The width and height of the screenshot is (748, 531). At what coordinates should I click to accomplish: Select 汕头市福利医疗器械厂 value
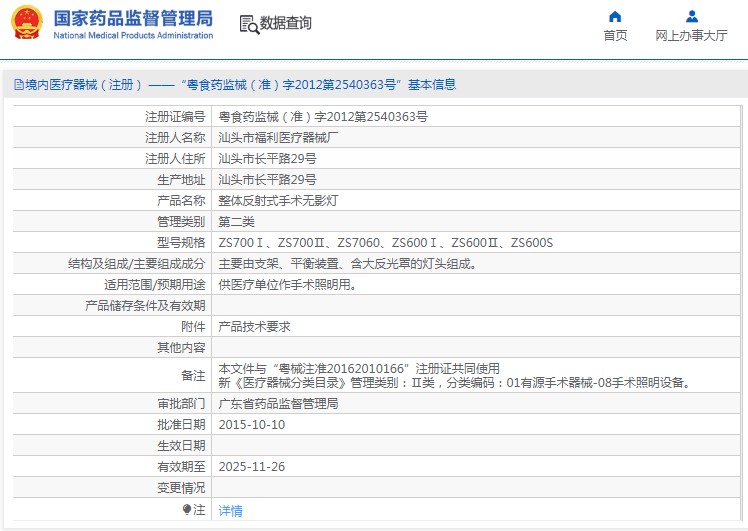coord(278,138)
